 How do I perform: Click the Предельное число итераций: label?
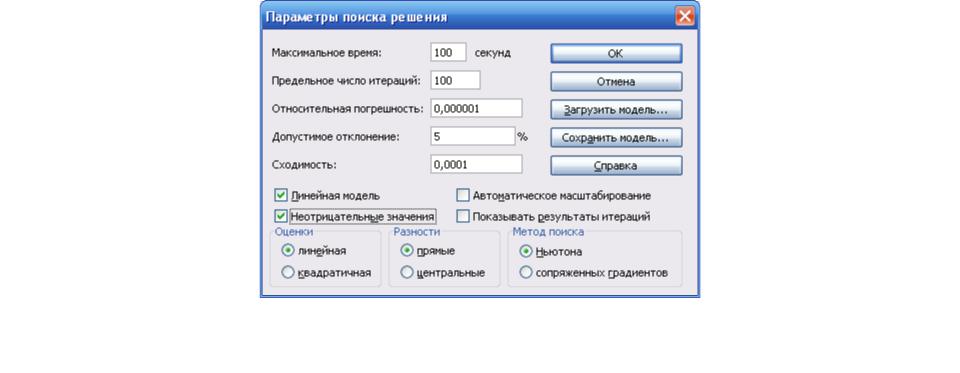pos(346,81)
